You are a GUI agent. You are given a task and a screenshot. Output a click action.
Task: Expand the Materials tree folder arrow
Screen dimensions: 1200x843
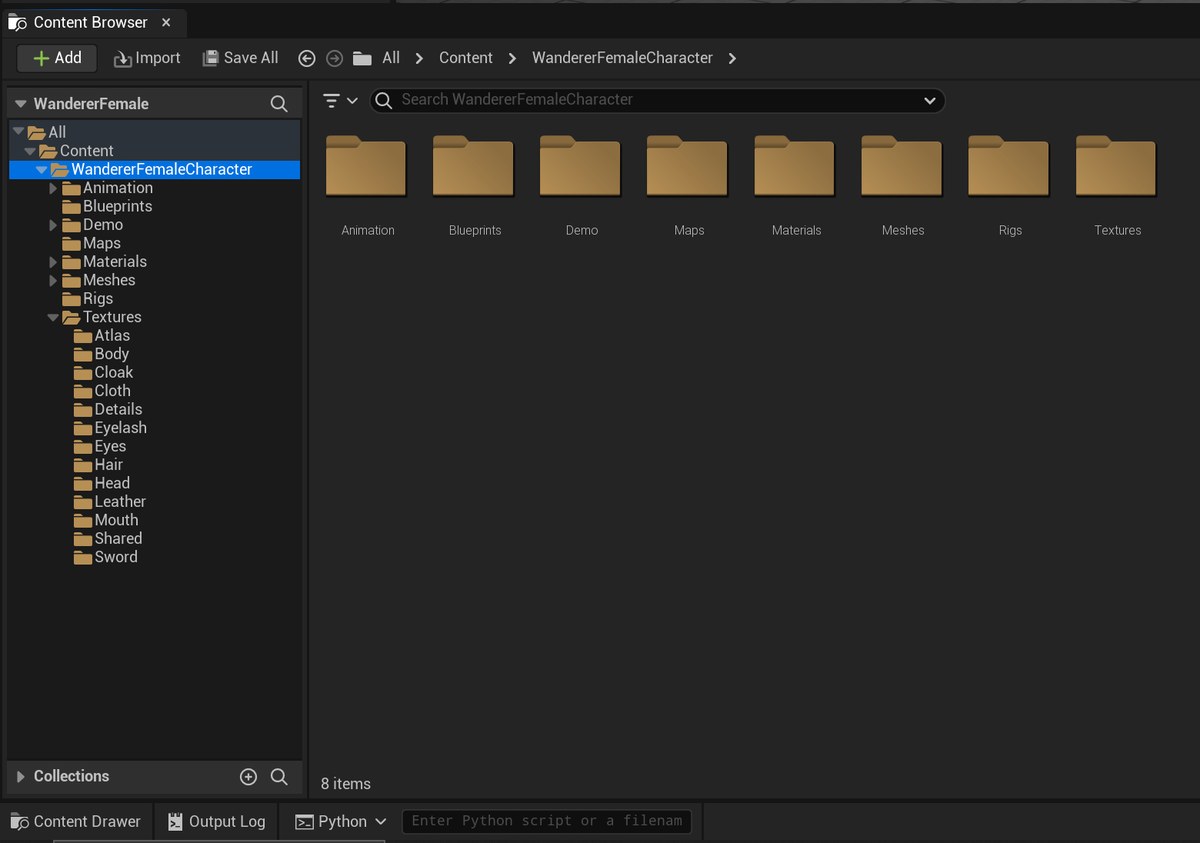point(53,262)
